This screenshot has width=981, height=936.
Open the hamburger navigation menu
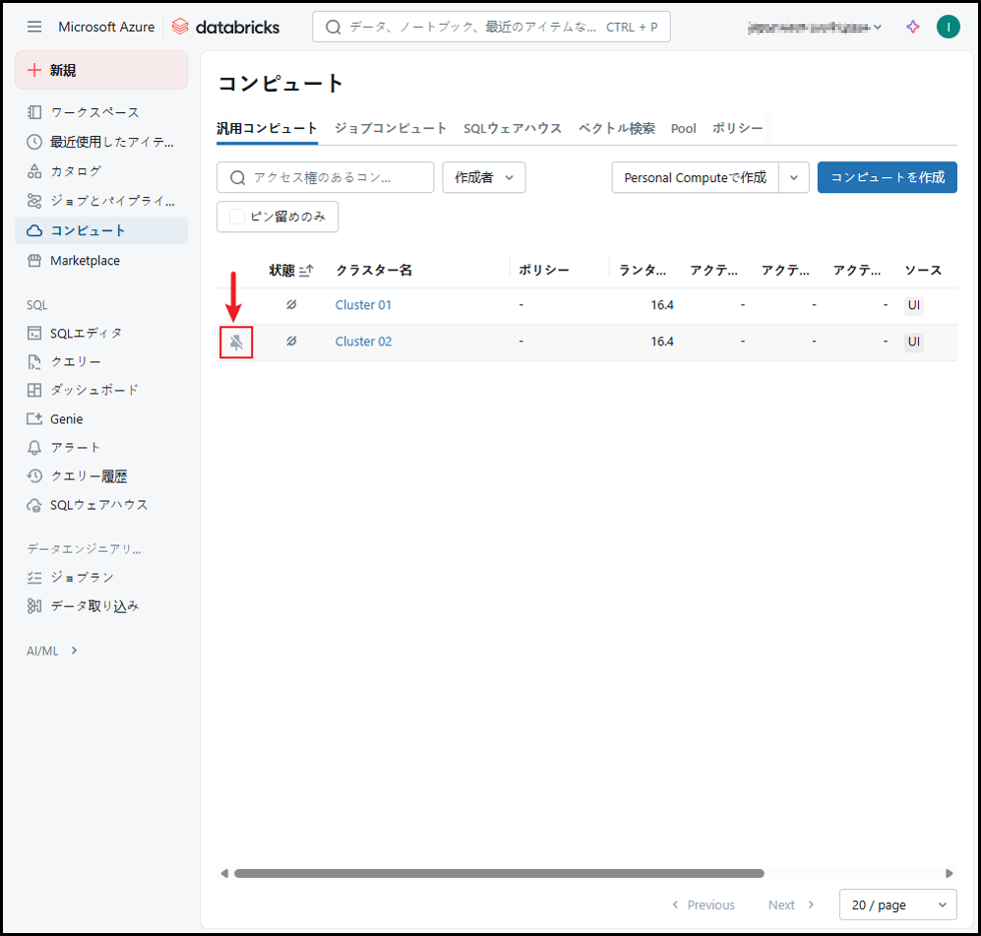(35, 27)
